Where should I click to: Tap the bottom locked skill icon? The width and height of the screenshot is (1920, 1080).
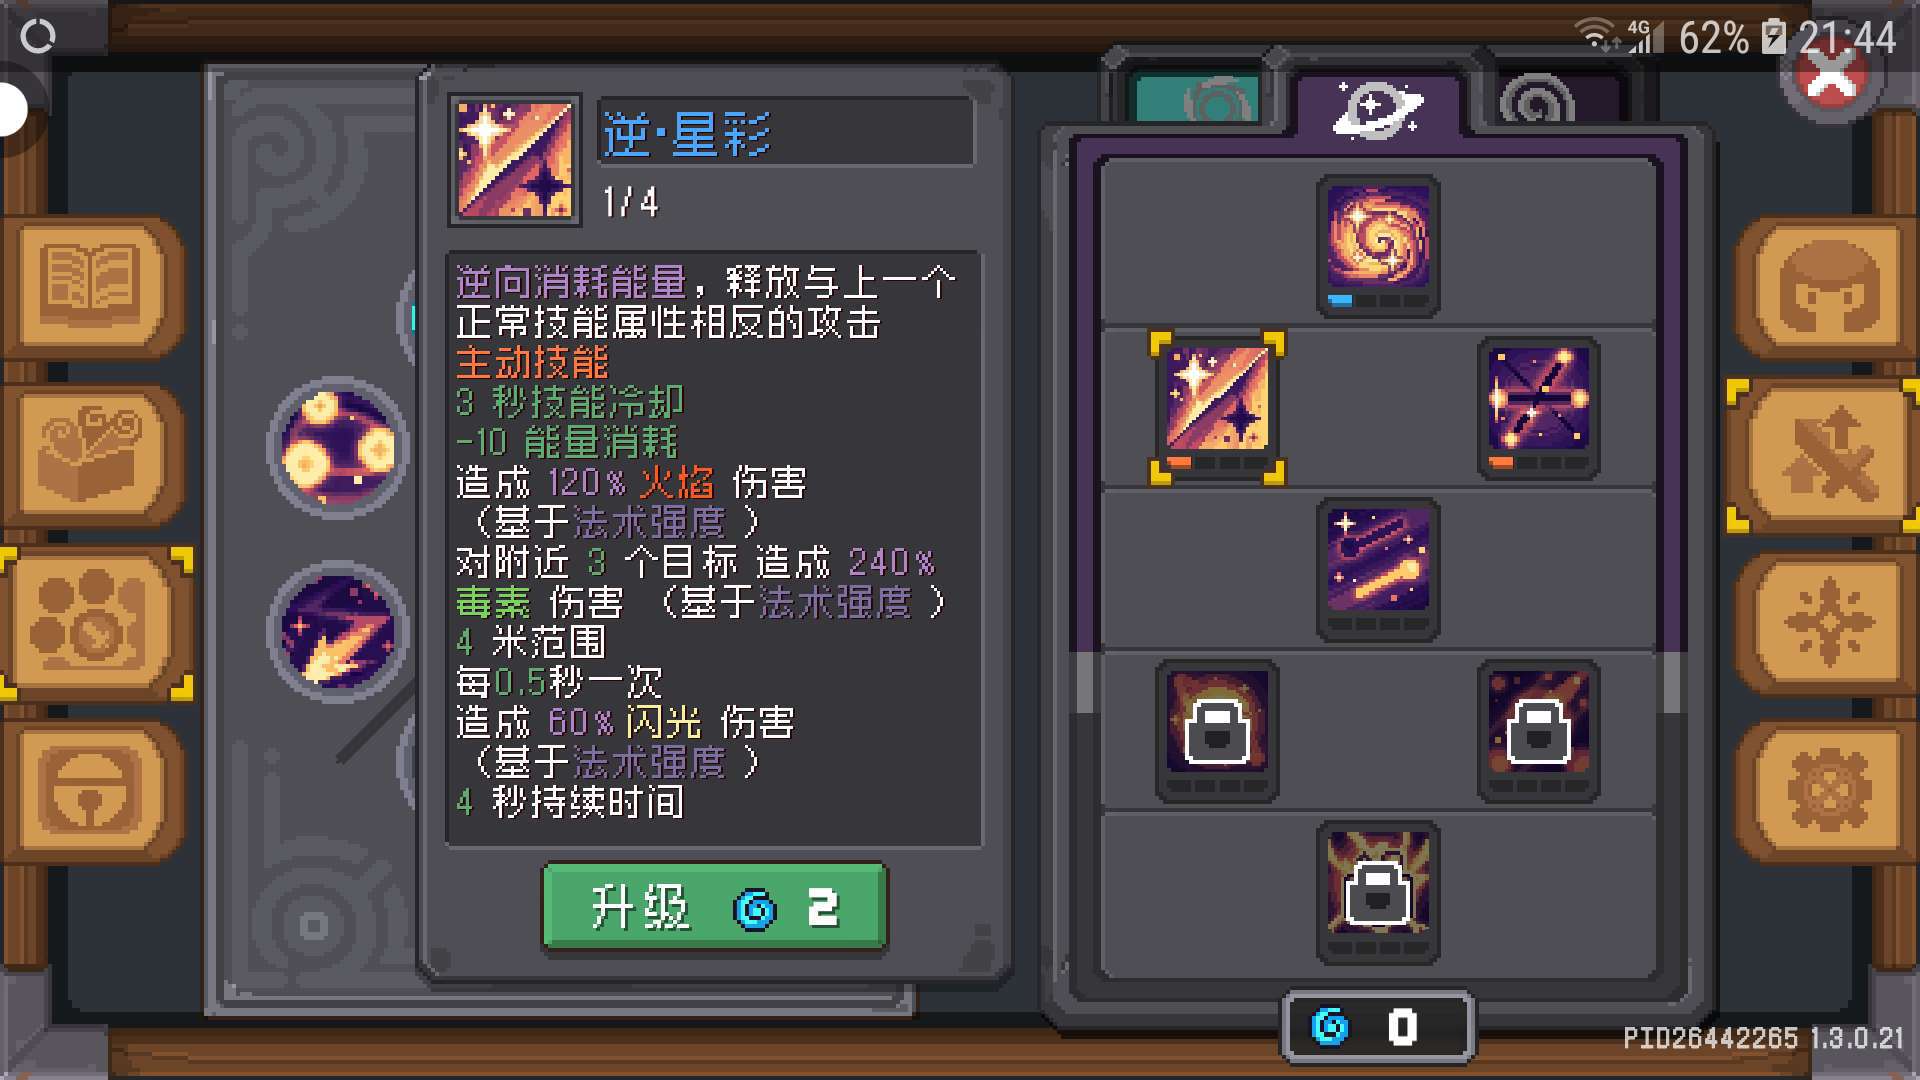(x=1378, y=892)
